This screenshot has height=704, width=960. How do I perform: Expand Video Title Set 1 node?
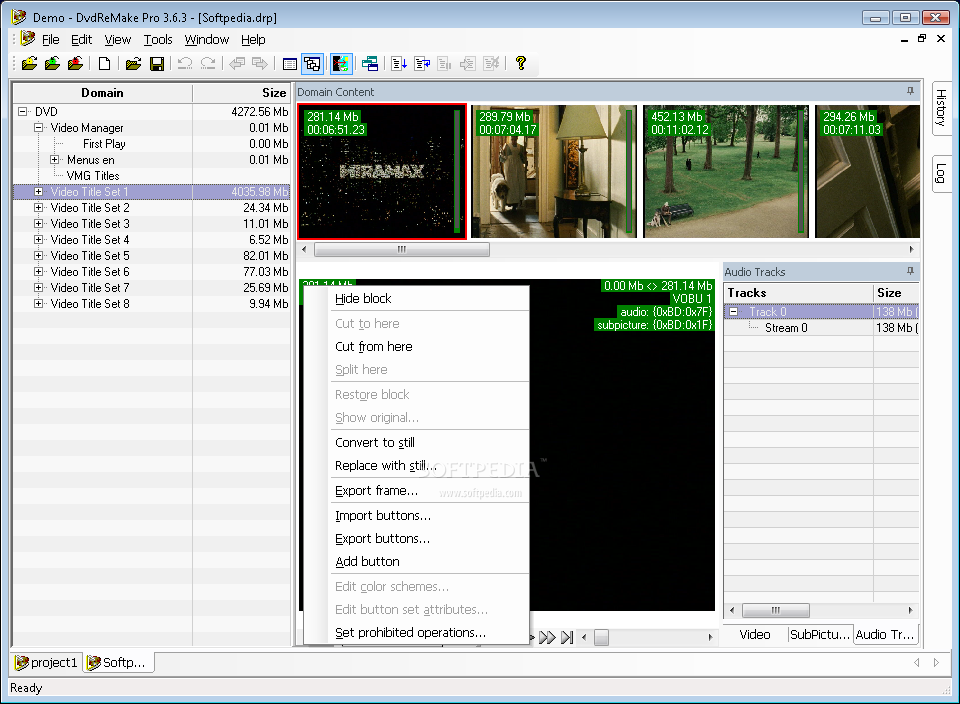point(39,192)
